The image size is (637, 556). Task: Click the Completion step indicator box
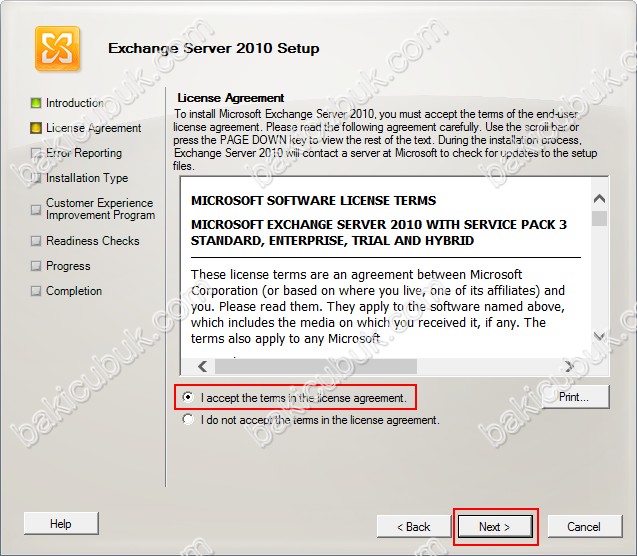point(36,291)
